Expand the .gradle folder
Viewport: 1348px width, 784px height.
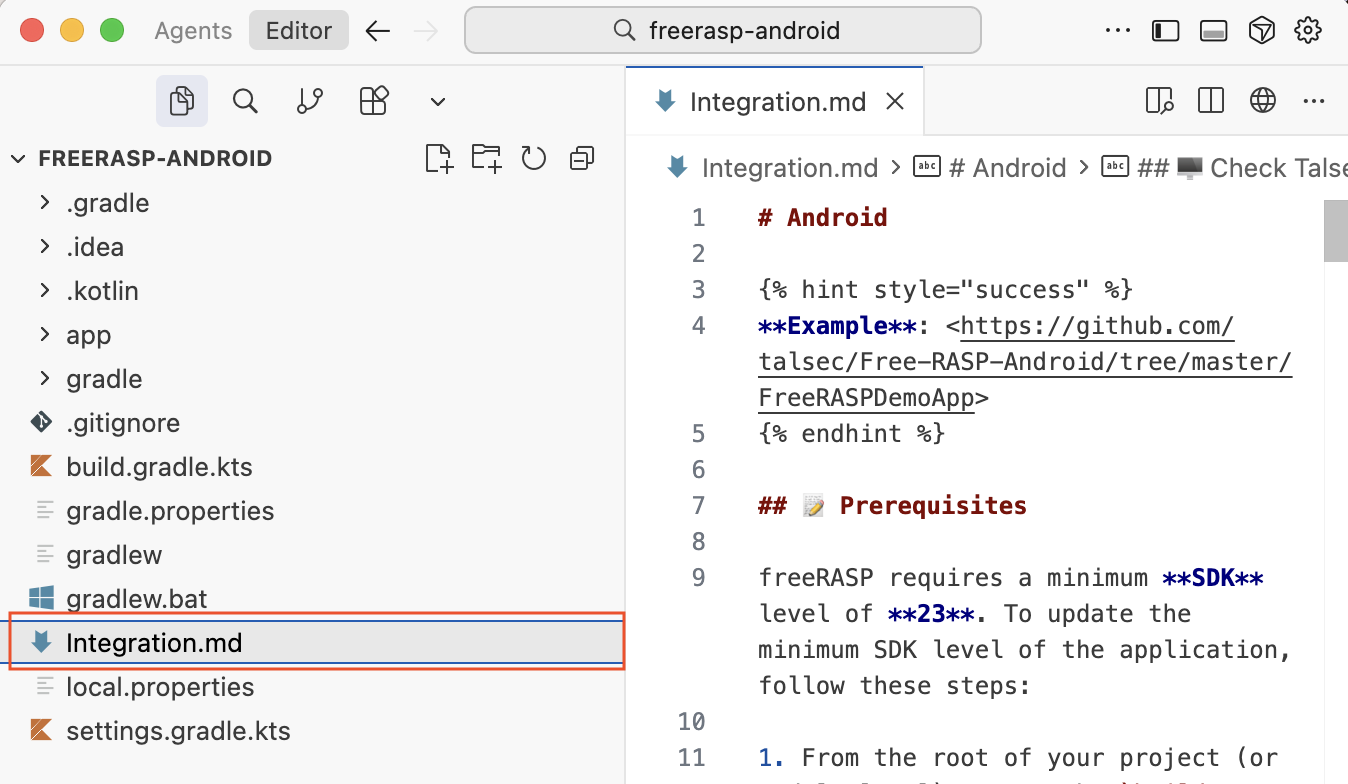tap(107, 203)
